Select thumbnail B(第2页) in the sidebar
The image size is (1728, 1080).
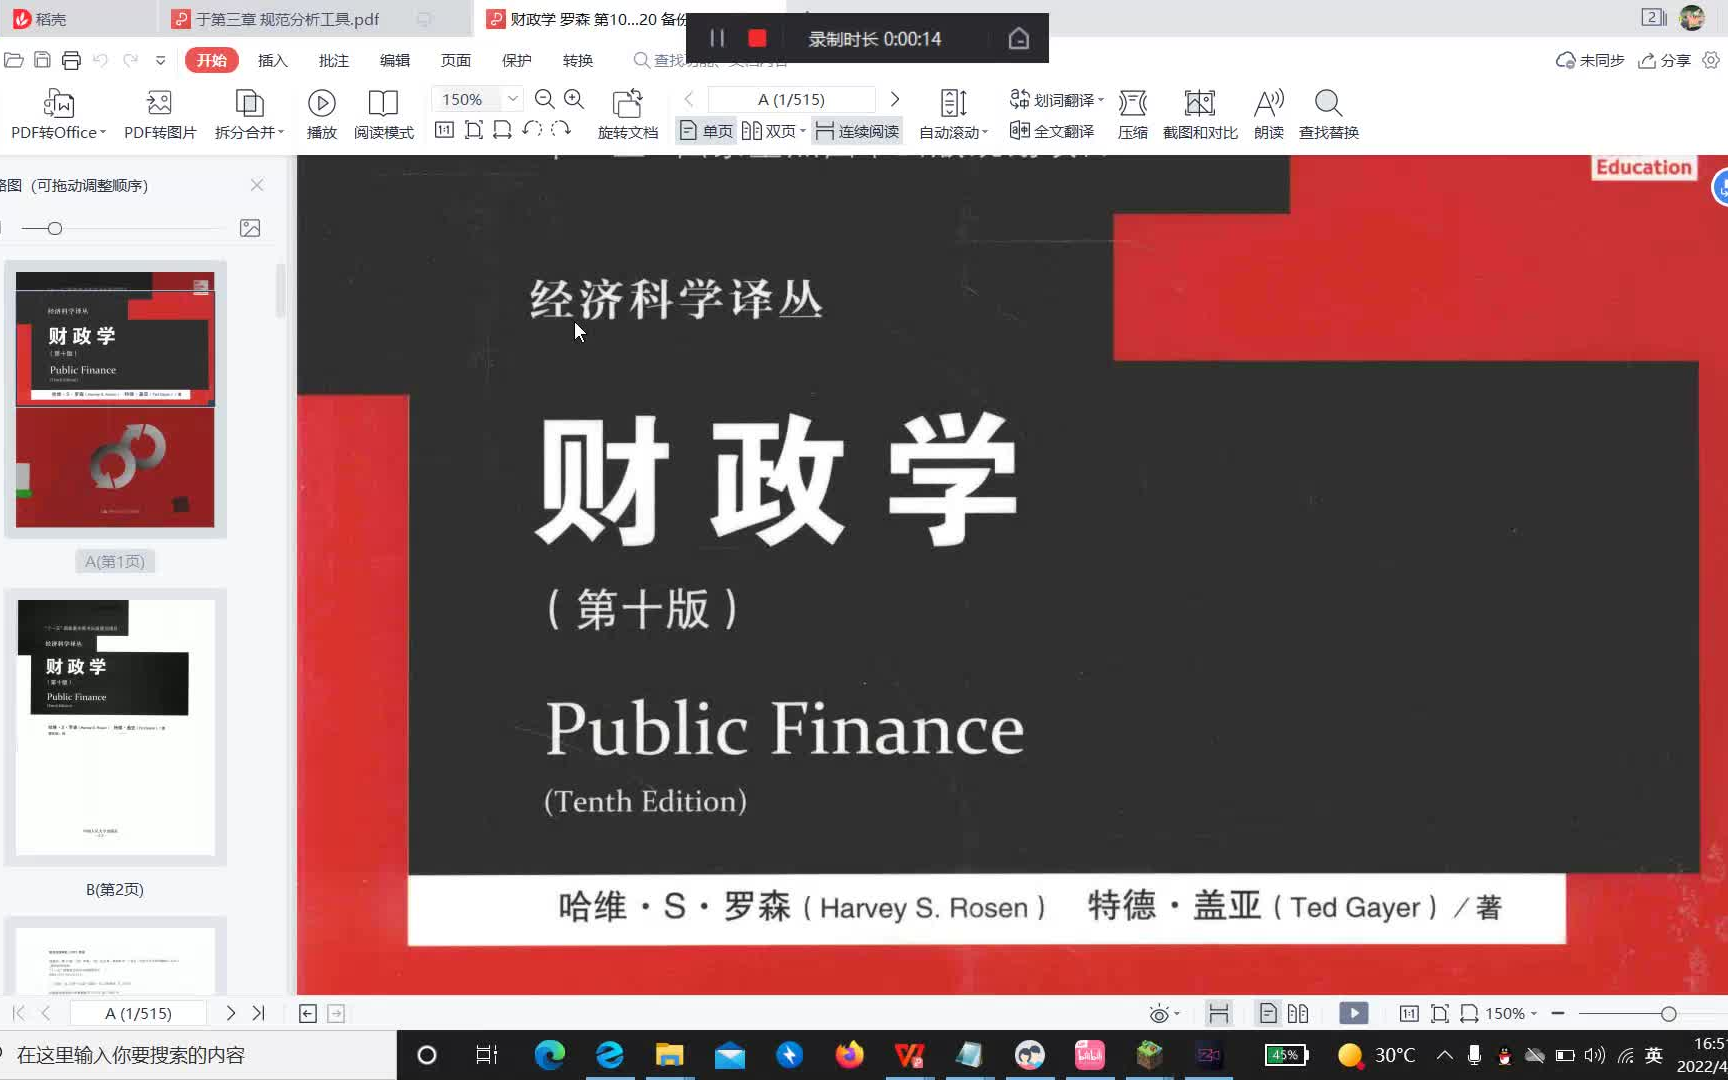[x=114, y=727]
